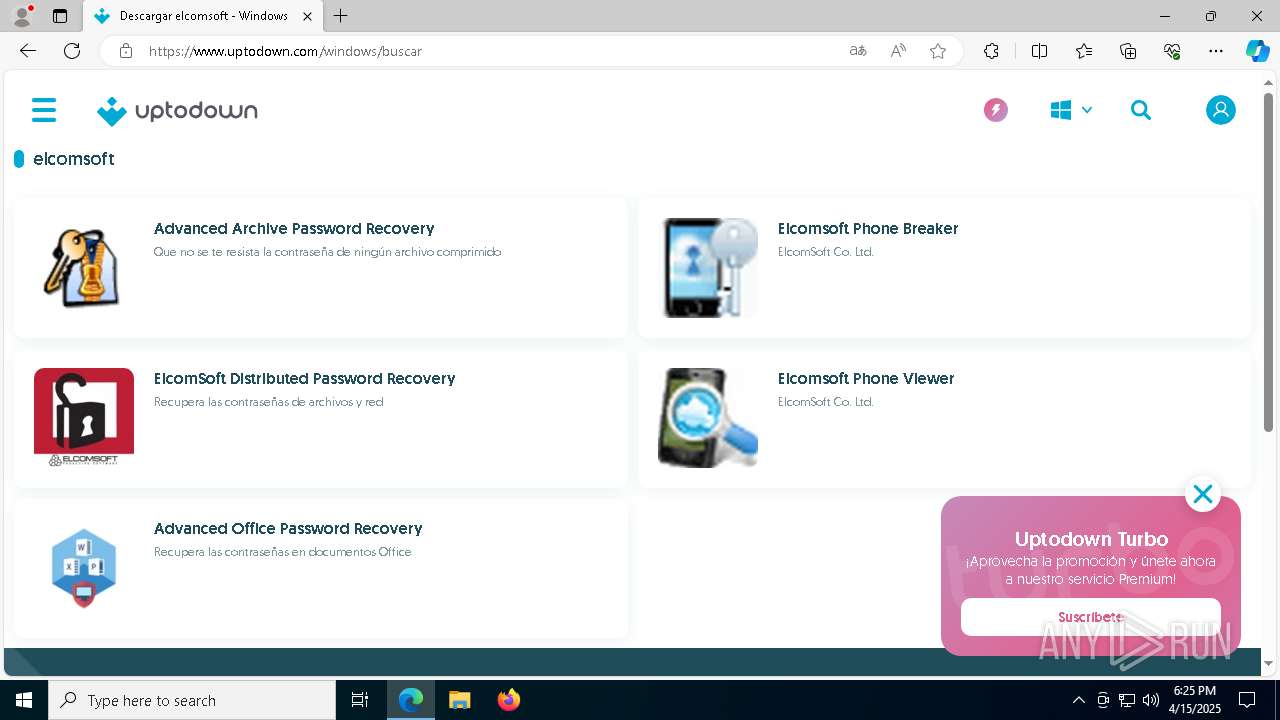Open split screen icon
The width and height of the screenshot is (1280, 720).
pos(1039,51)
